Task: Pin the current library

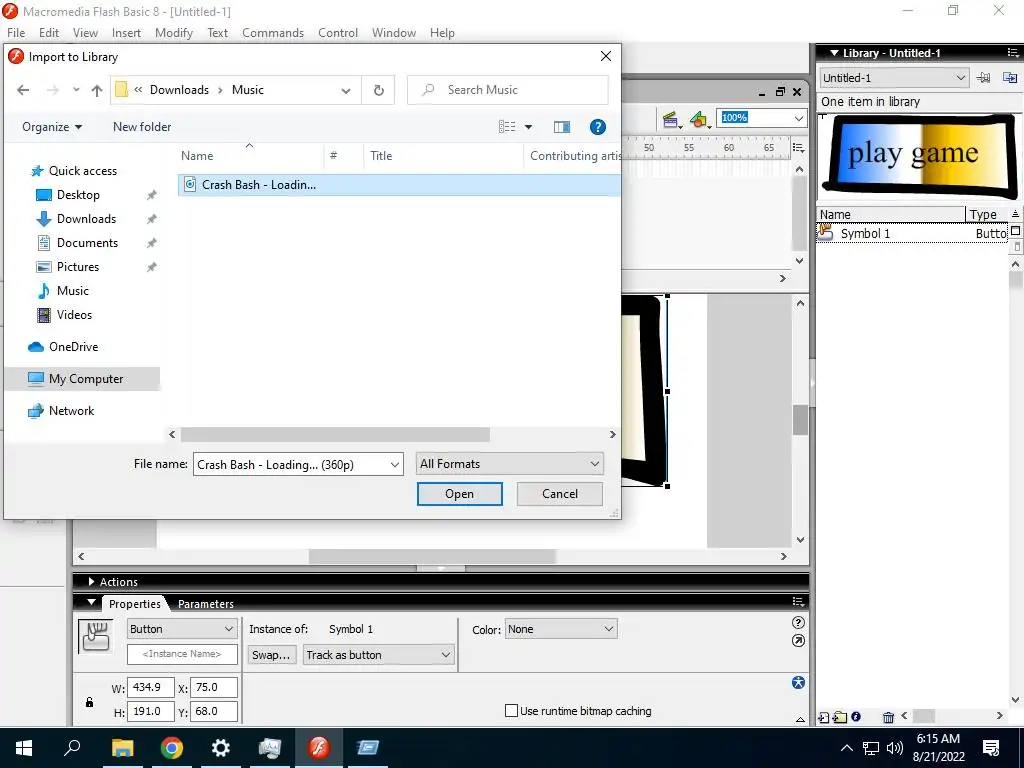Action: click(983, 78)
